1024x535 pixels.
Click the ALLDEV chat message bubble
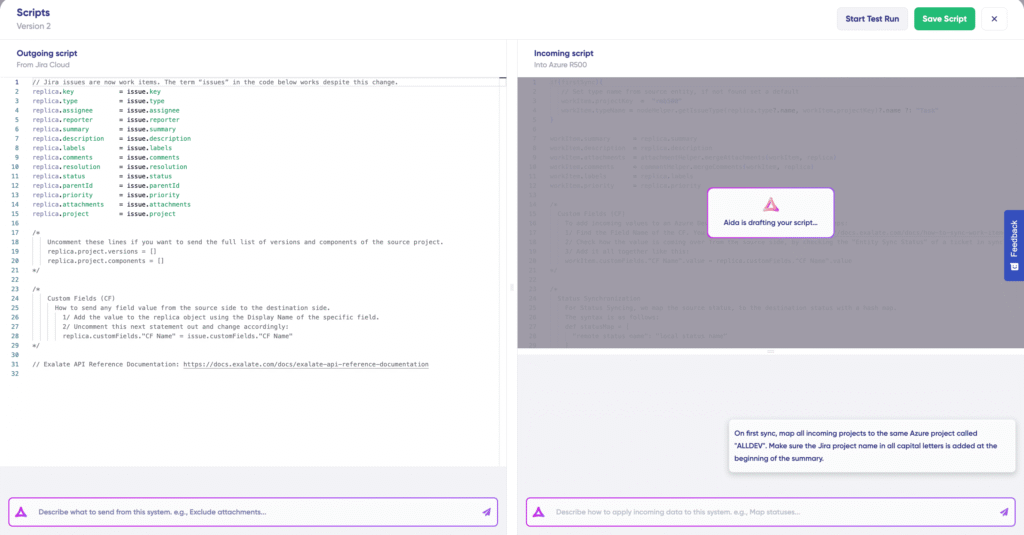[868, 440]
